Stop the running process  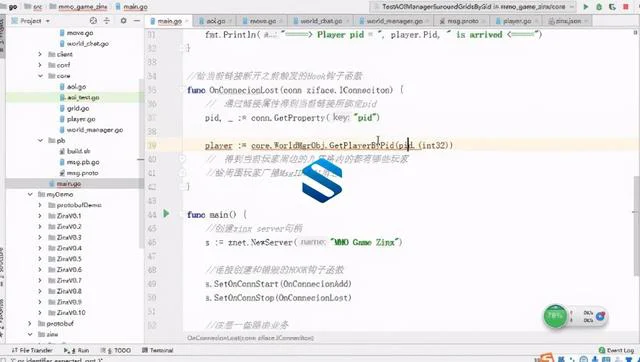(x=626, y=7)
